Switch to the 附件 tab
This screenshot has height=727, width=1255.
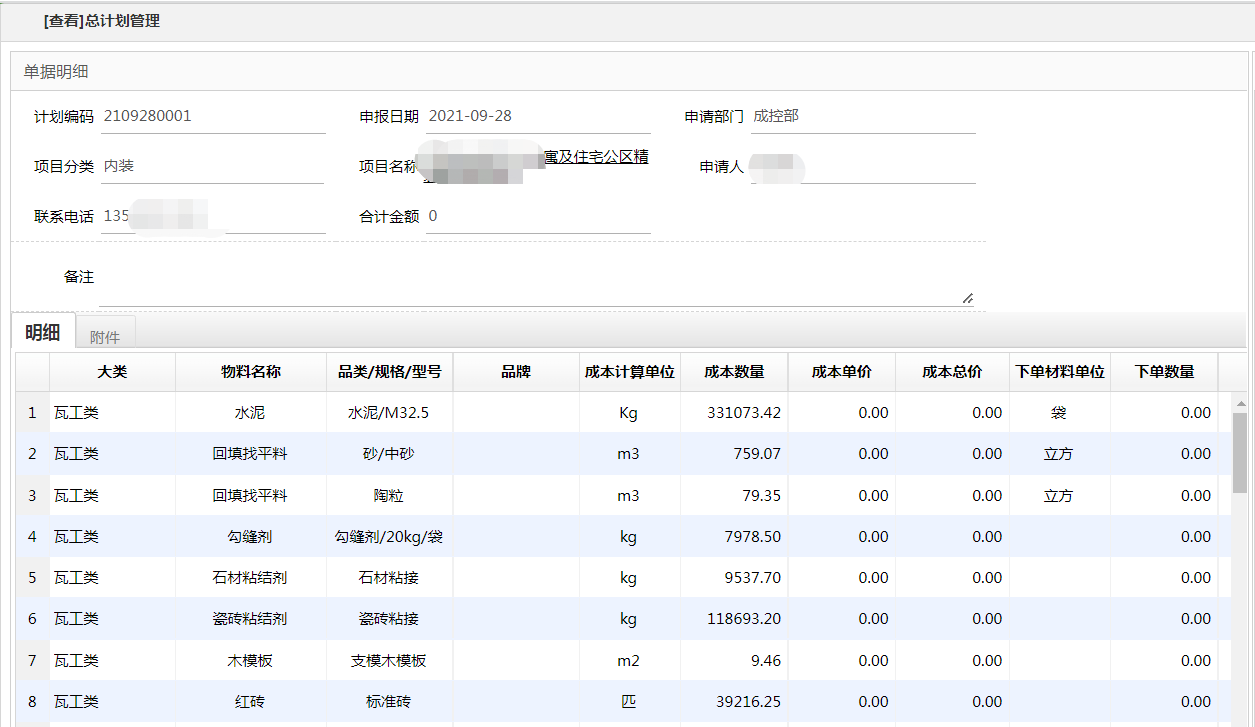105,337
